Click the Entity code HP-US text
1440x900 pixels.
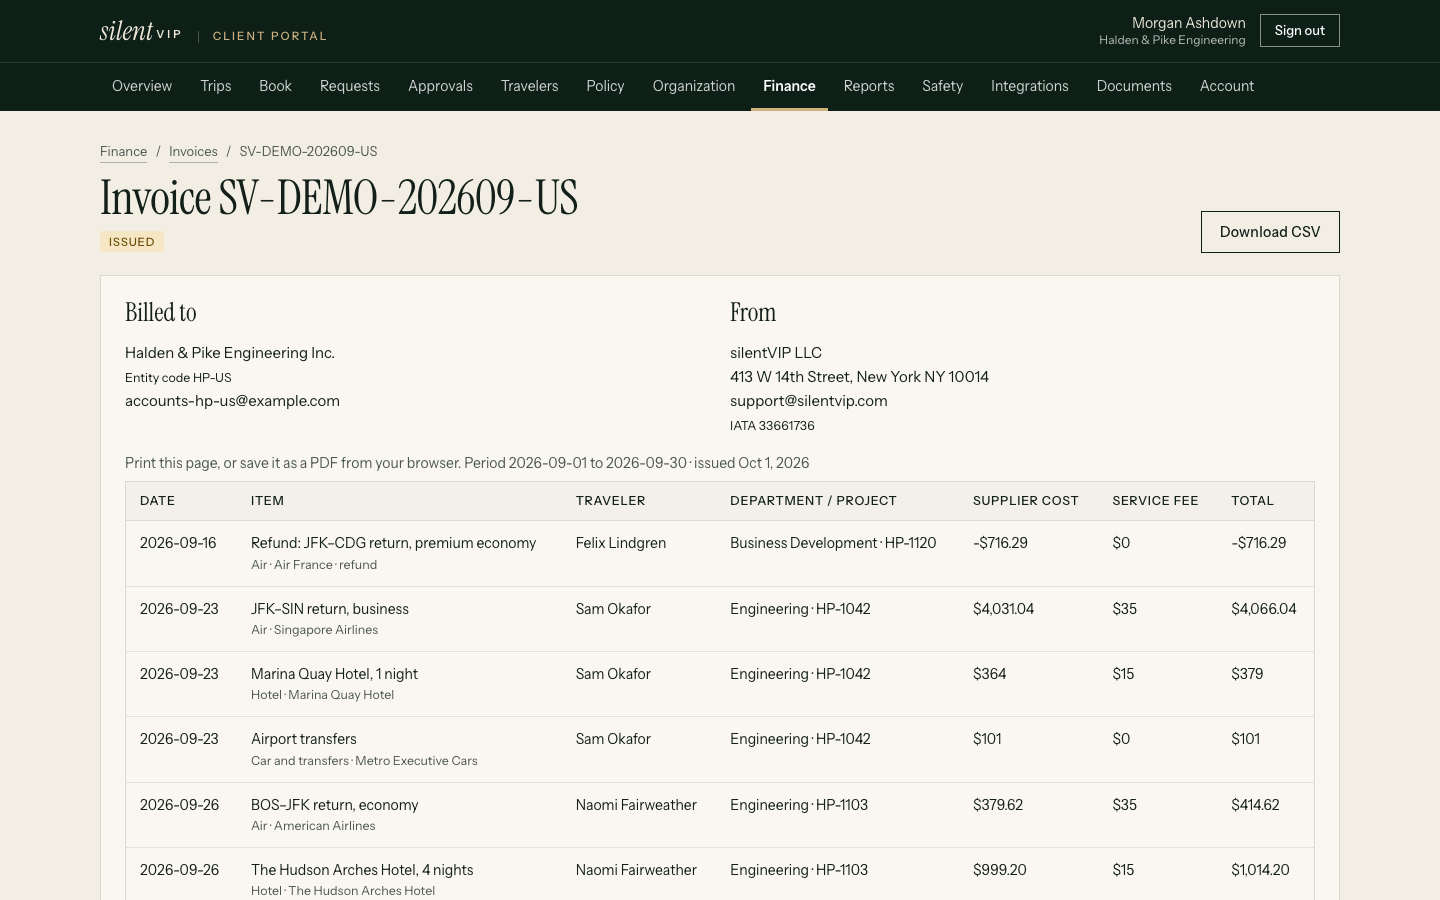tap(178, 378)
